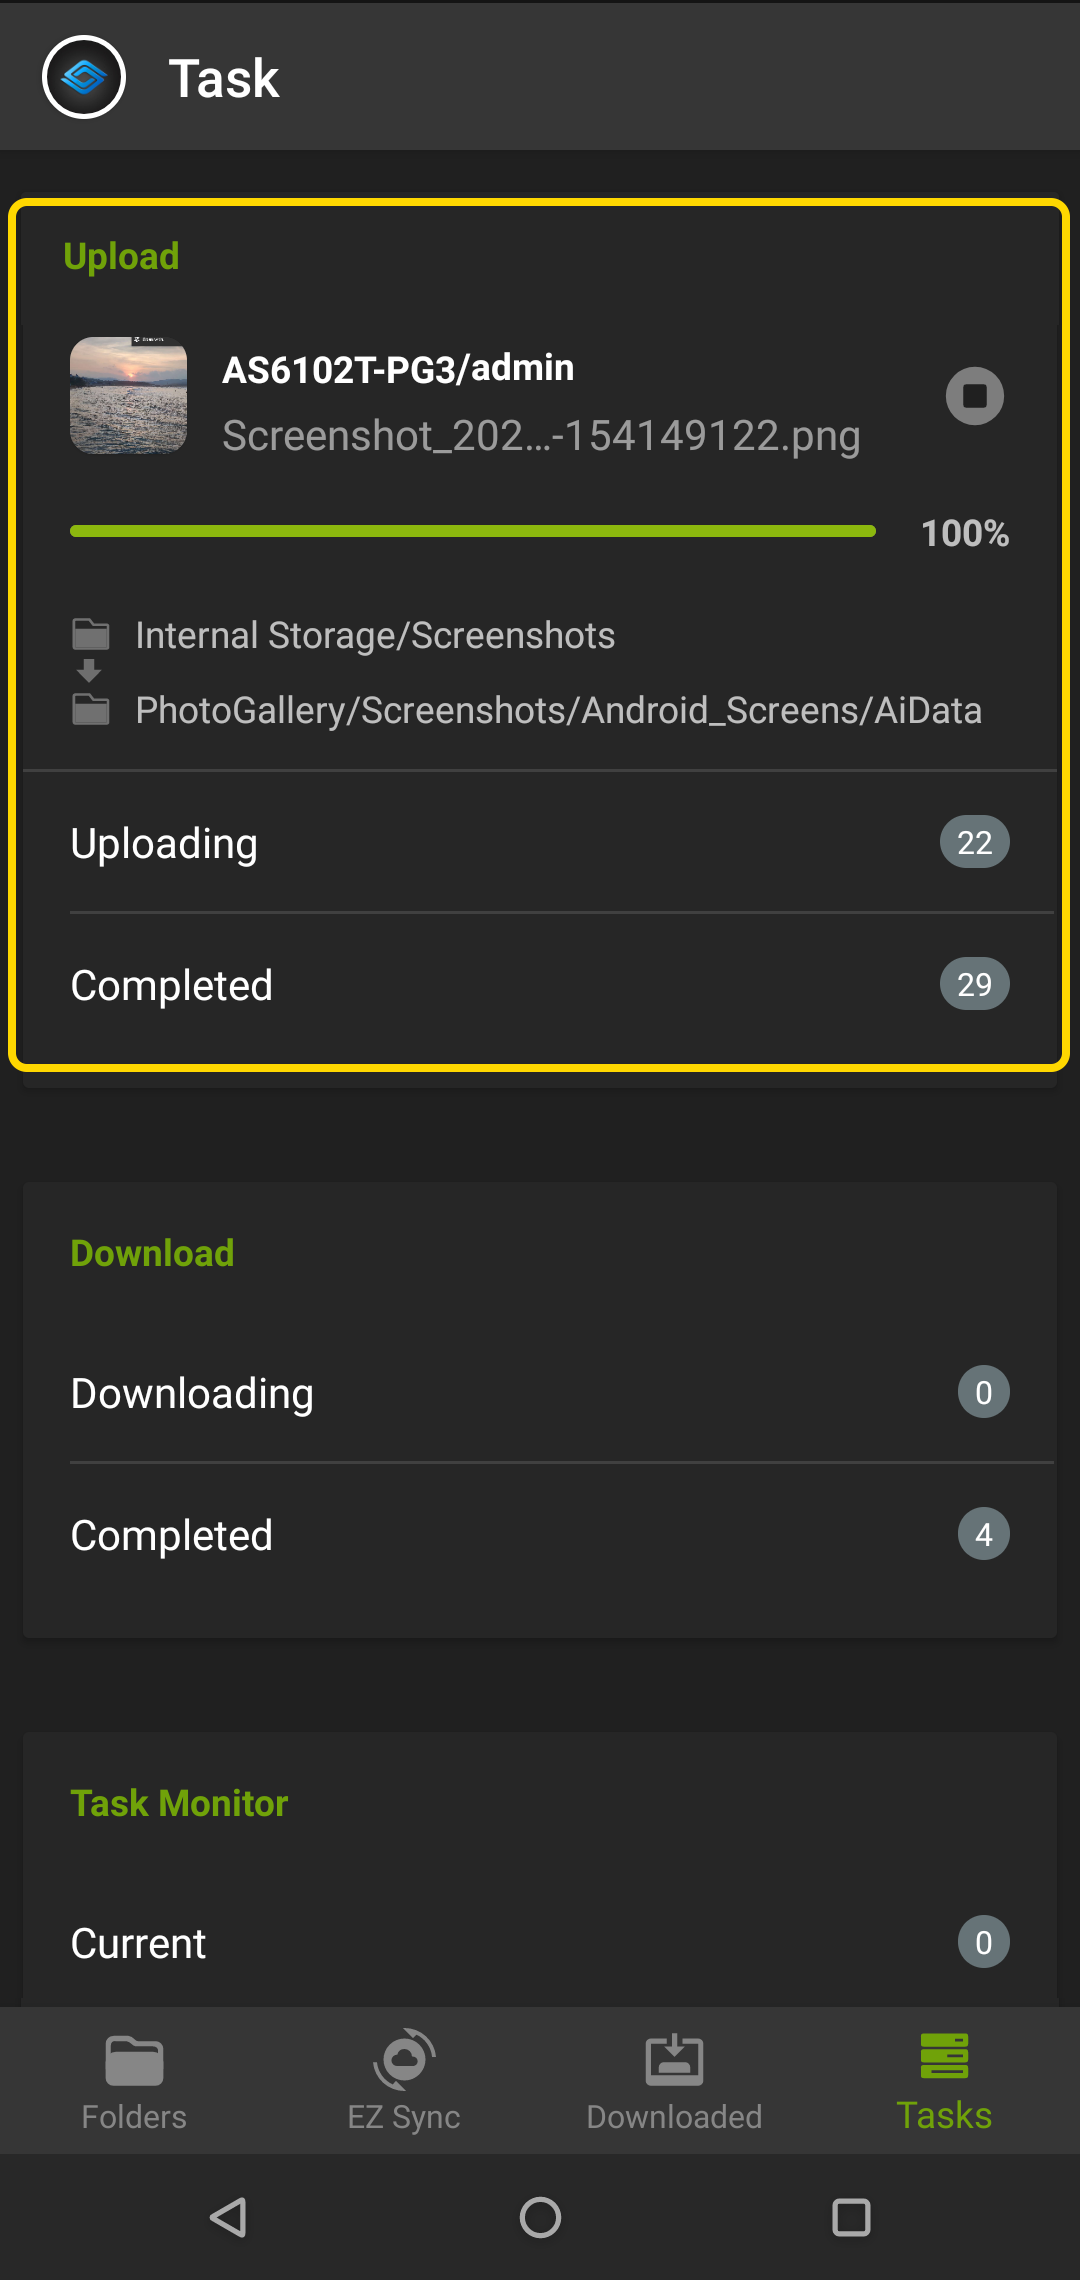Open the sunset screenshot thumbnail
This screenshot has width=1080, height=2280.
[x=128, y=395]
